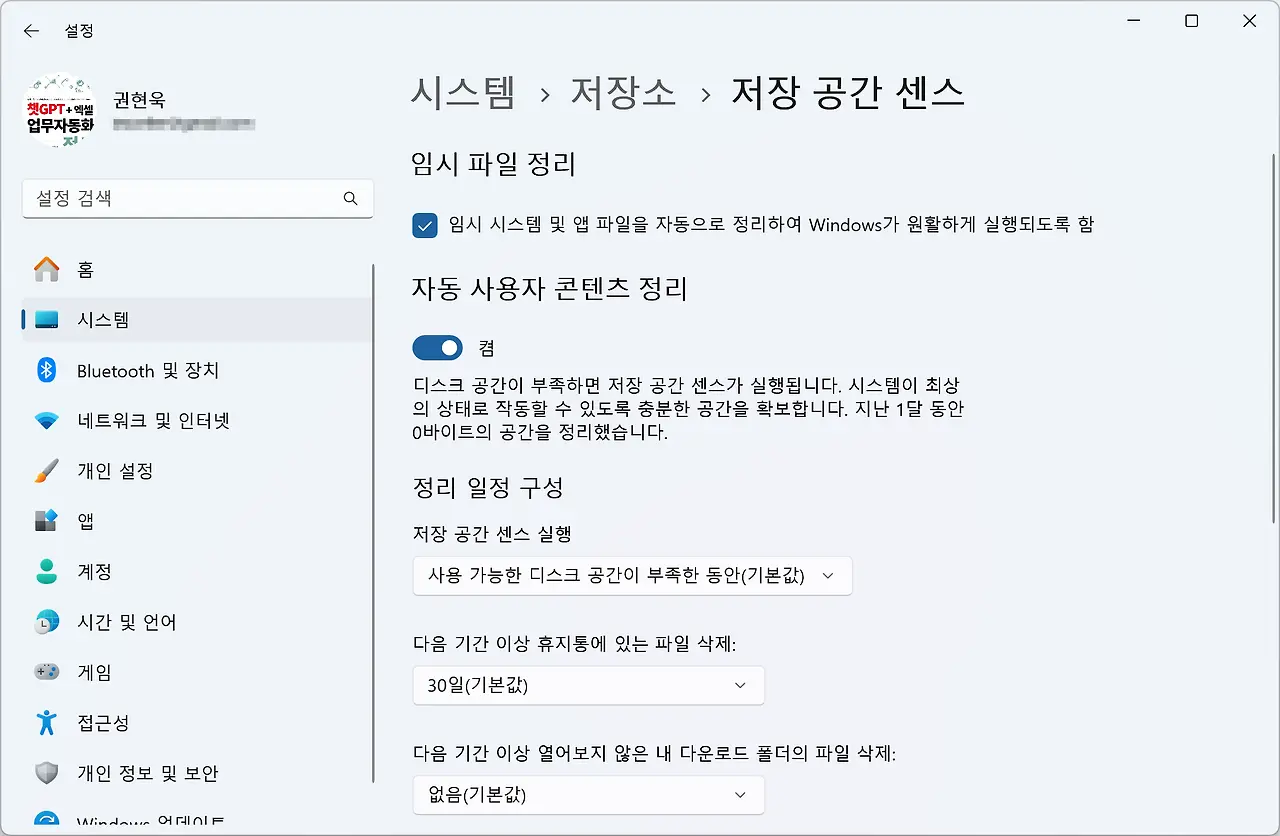
Task: Click the 개인 설정 brush icon
Action: 48,470
